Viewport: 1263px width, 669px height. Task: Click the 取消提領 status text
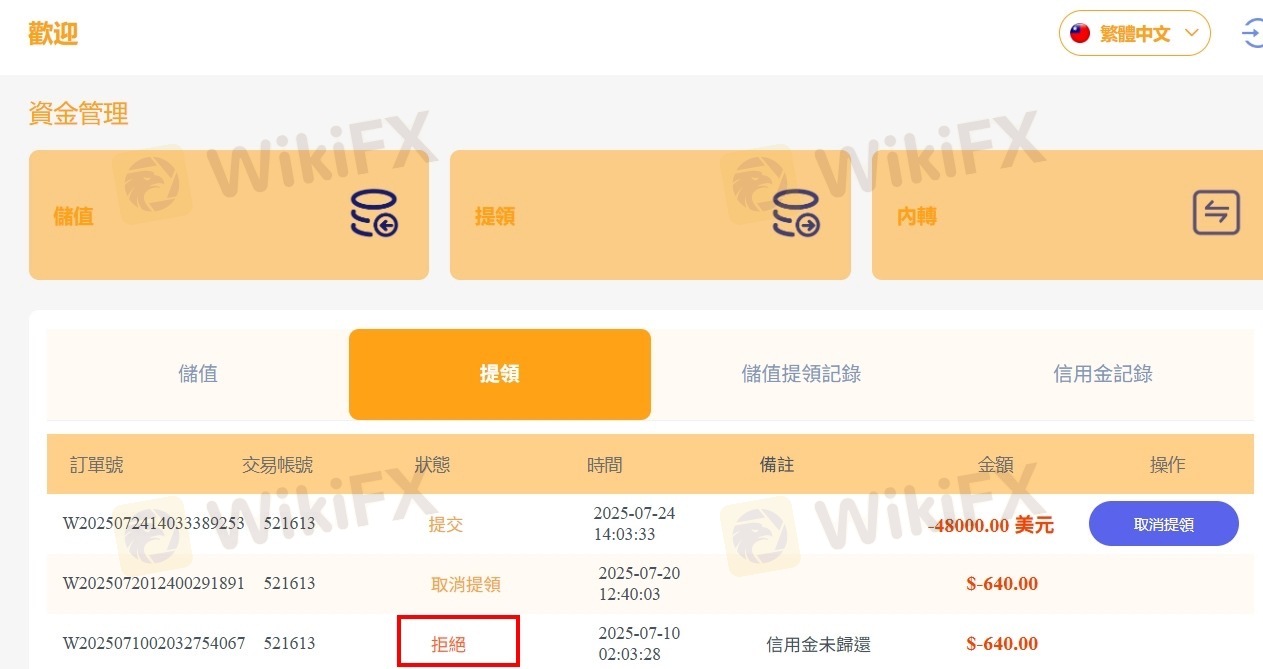(466, 584)
